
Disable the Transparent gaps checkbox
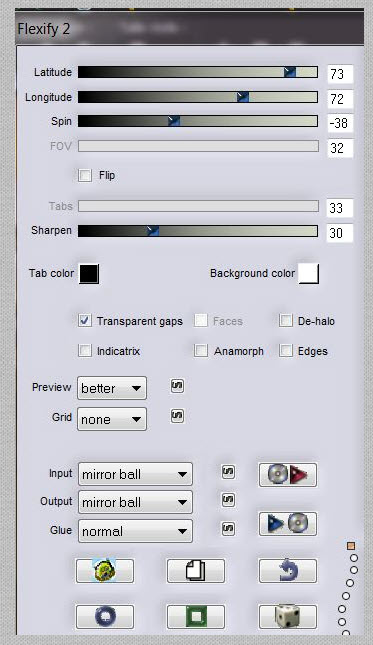point(85,320)
